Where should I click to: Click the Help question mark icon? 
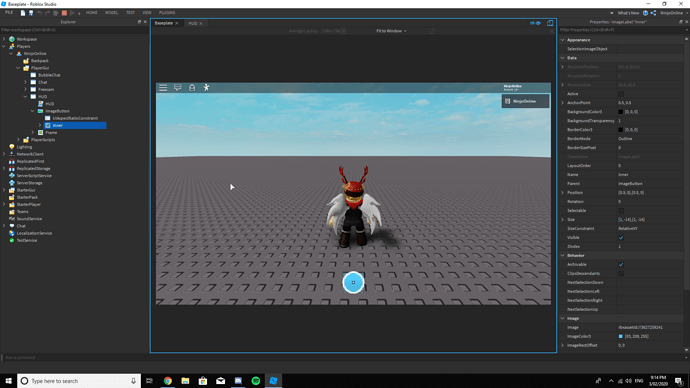coord(646,13)
